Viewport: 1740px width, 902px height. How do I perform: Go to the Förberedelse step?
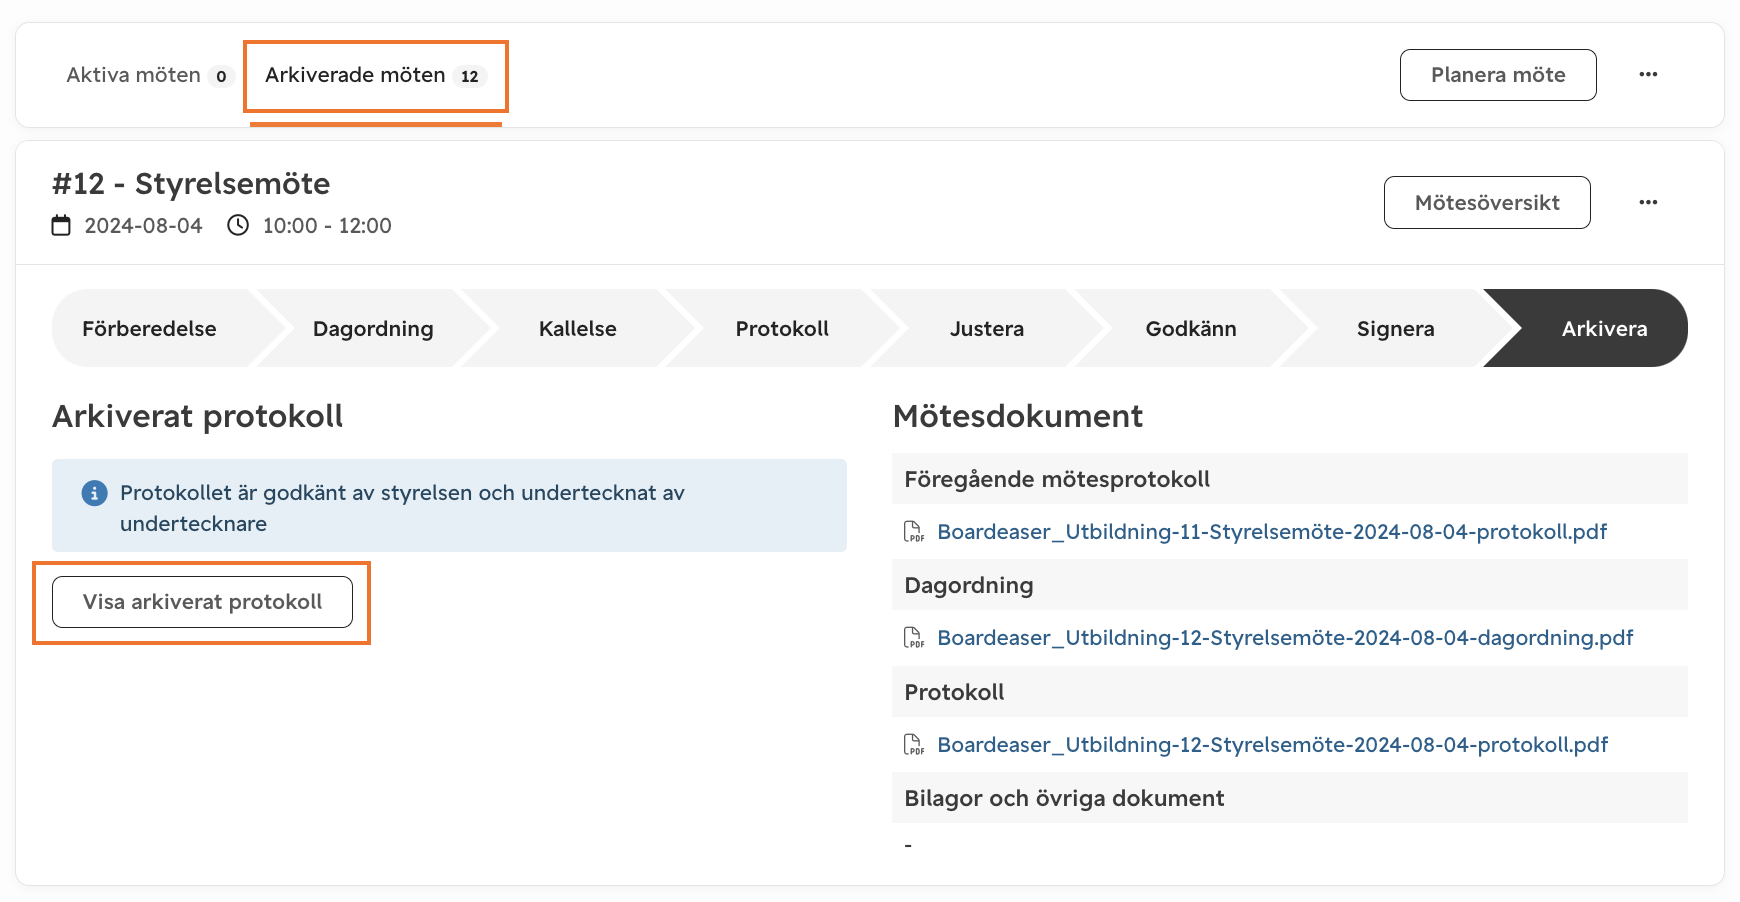[150, 328]
